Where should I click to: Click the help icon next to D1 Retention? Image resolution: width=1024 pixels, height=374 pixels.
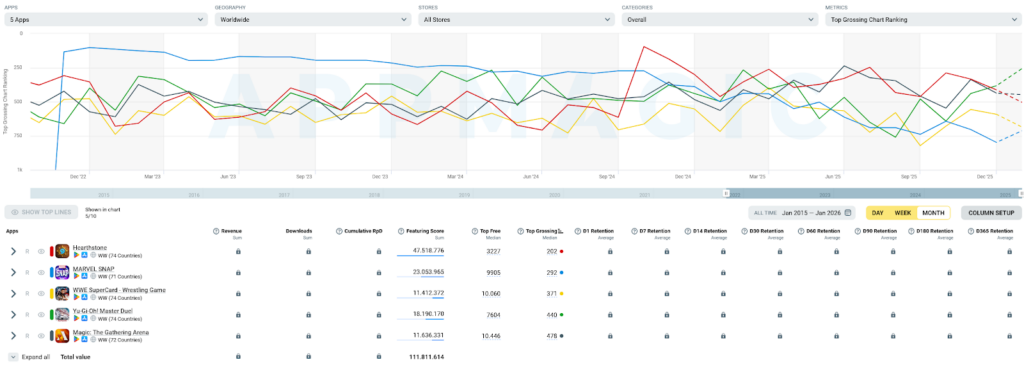click(x=577, y=231)
